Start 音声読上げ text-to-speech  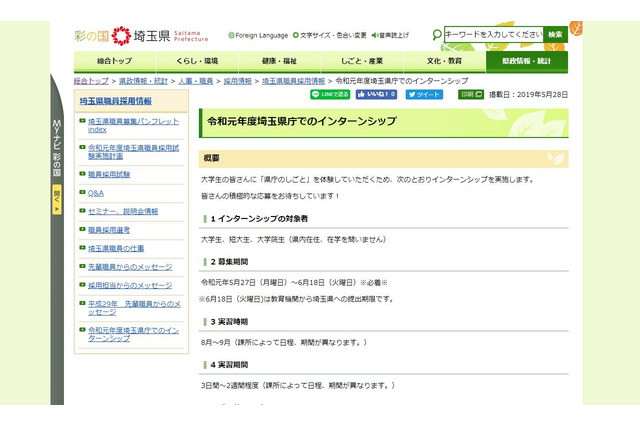[x=390, y=36]
